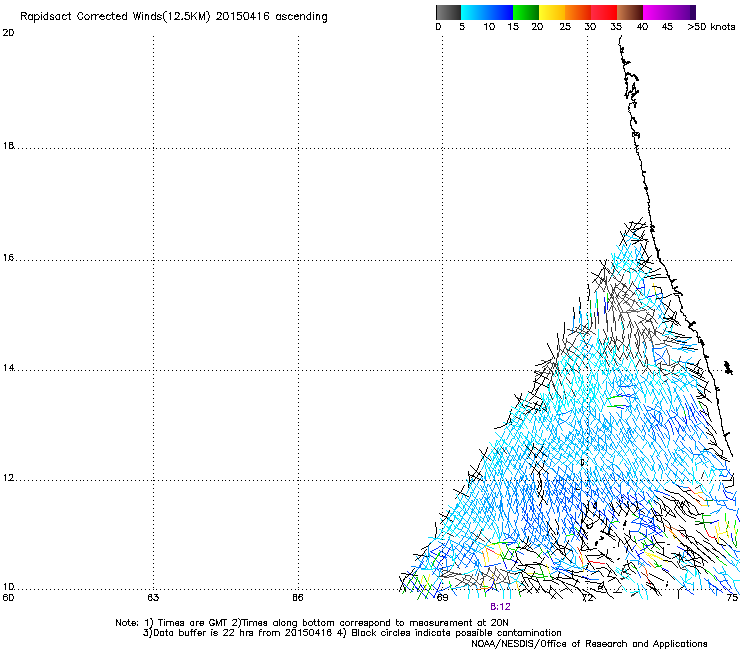740x650 pixels.
Task: Click the purple '8:12' pass time label
Action: point(500,607)
